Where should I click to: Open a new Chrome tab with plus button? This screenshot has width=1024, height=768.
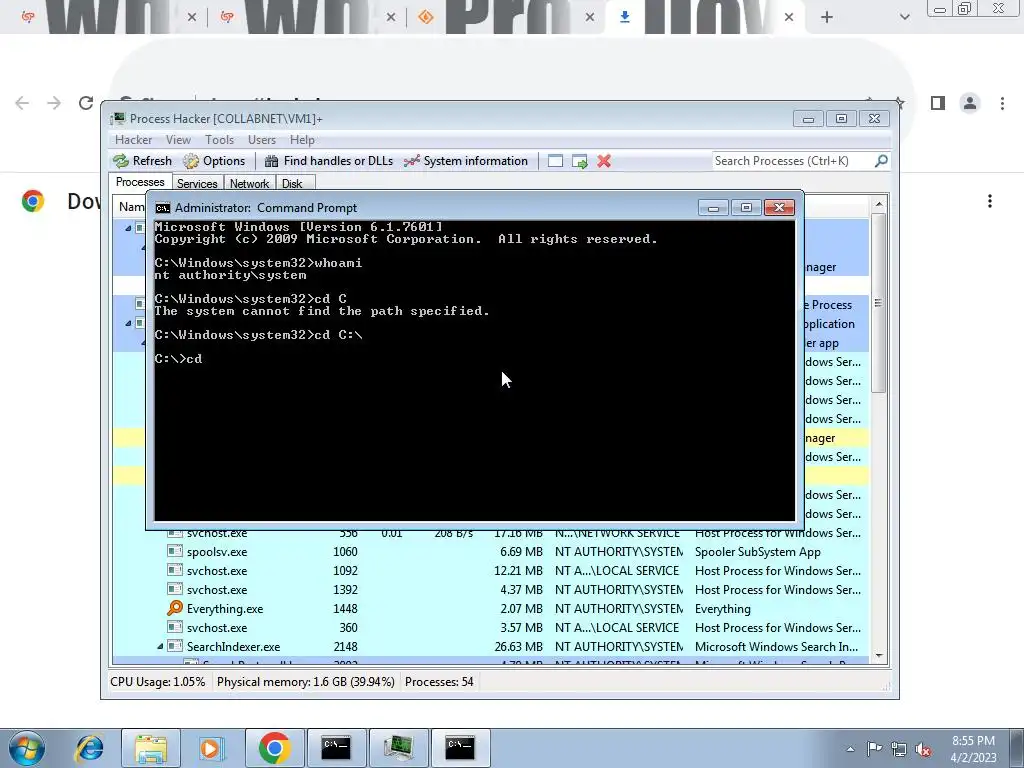point(827,17)
